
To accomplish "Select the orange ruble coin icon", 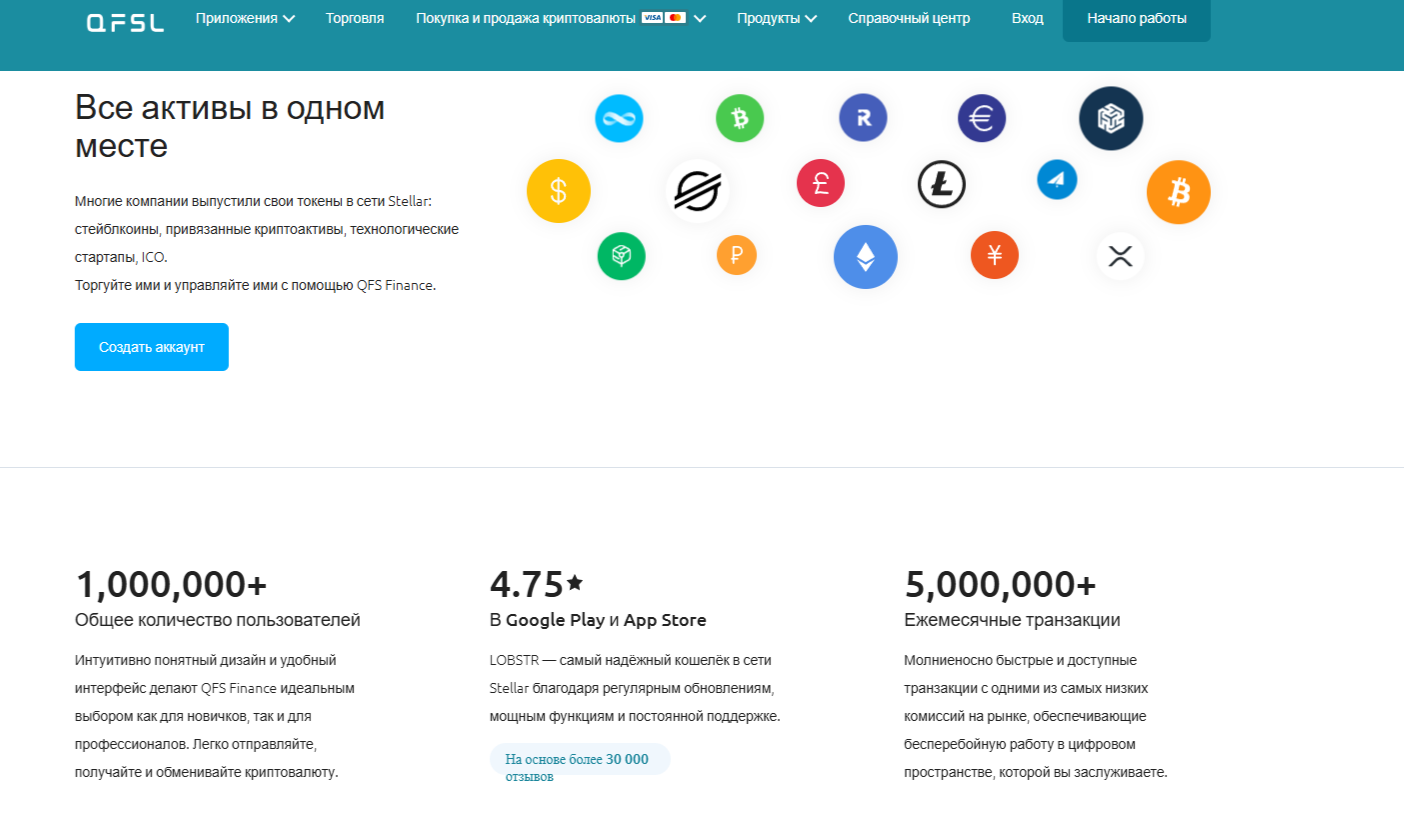I will [x=736, y=255].
